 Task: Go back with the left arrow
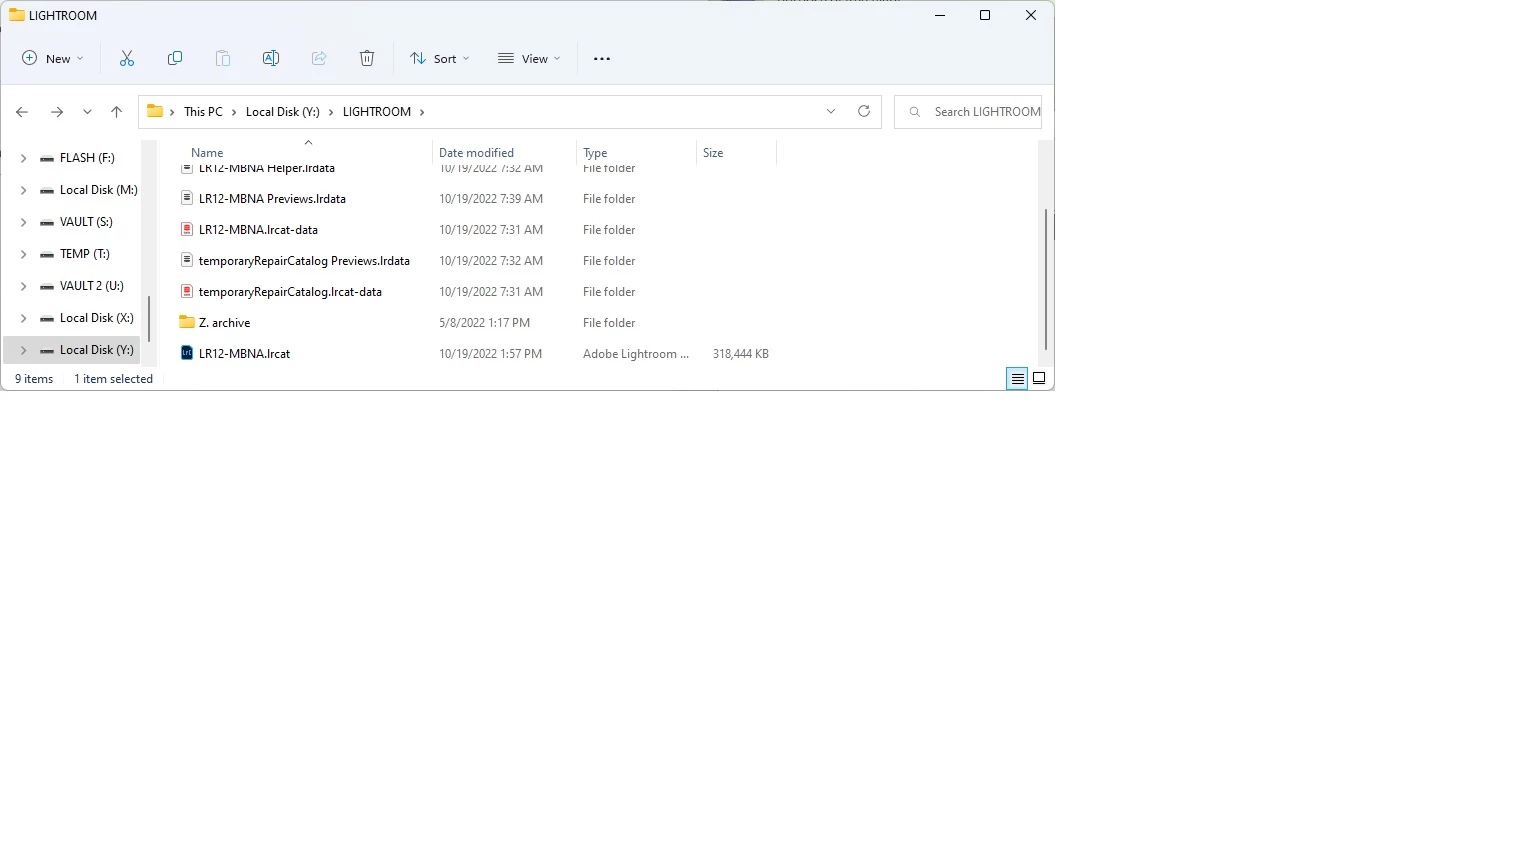coord(22,112)
